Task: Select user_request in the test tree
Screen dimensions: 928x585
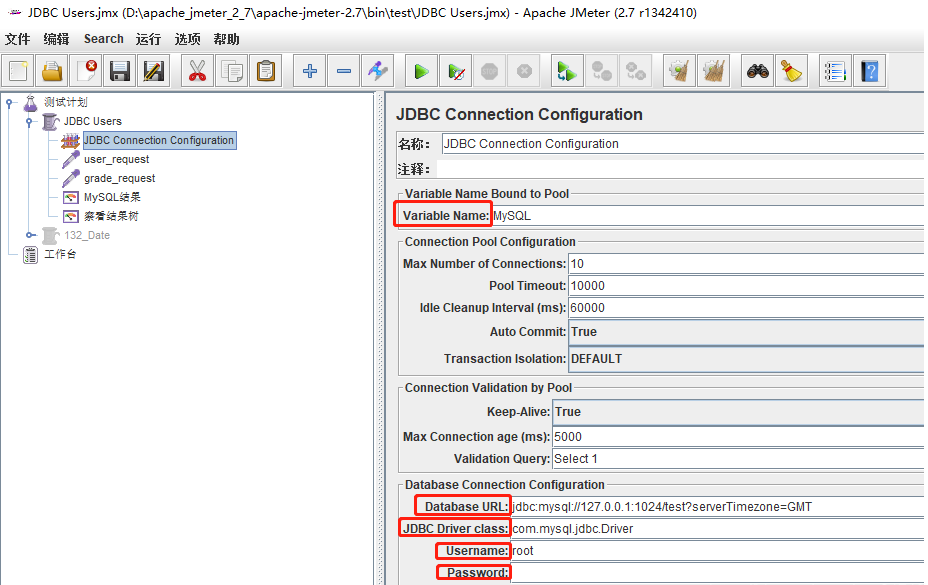Action: pos(116,159)
